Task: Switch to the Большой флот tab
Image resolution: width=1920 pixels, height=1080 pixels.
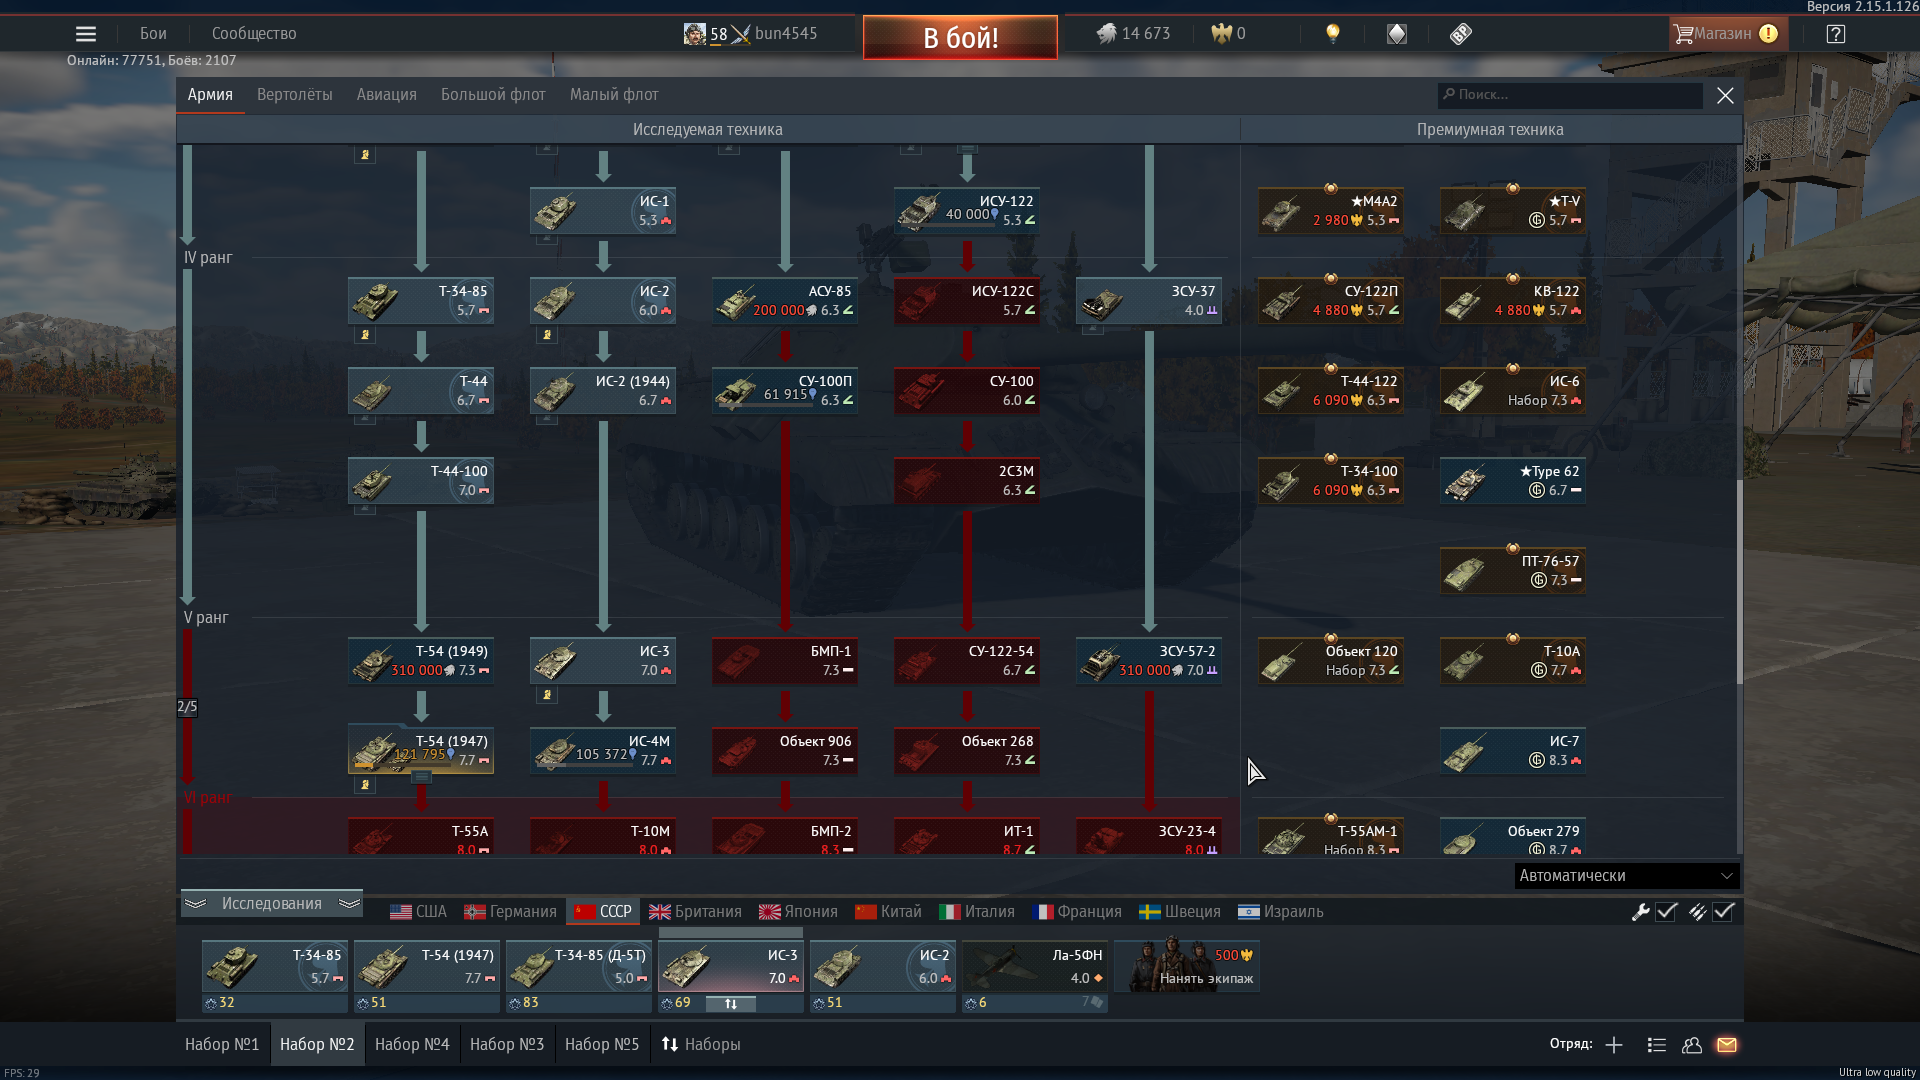Action: (493, 95)
